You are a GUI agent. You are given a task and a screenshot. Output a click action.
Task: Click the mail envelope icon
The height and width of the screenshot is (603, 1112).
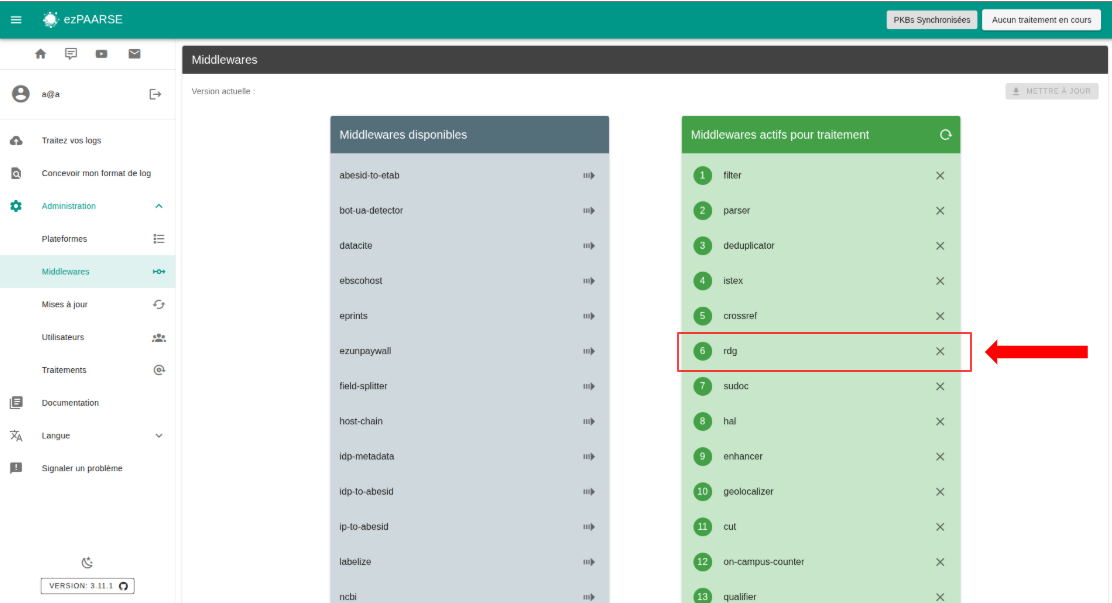(x=134, y=54)
